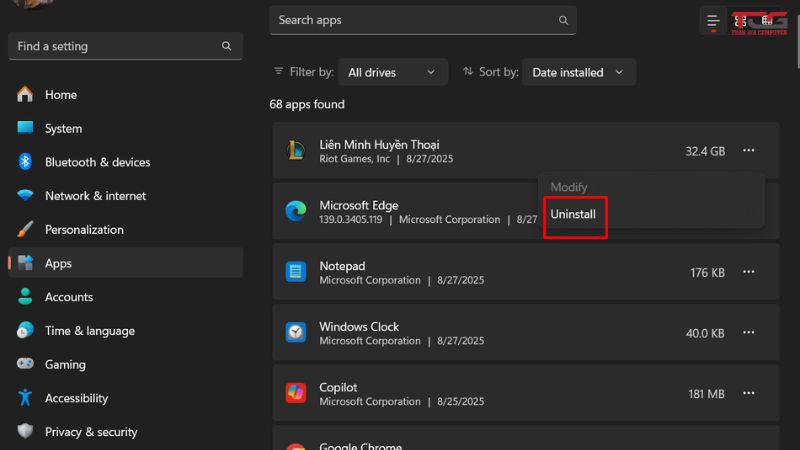Click the Personalization paintbrush icon
This screenshot has height=450, width=800.
point(24,229)
